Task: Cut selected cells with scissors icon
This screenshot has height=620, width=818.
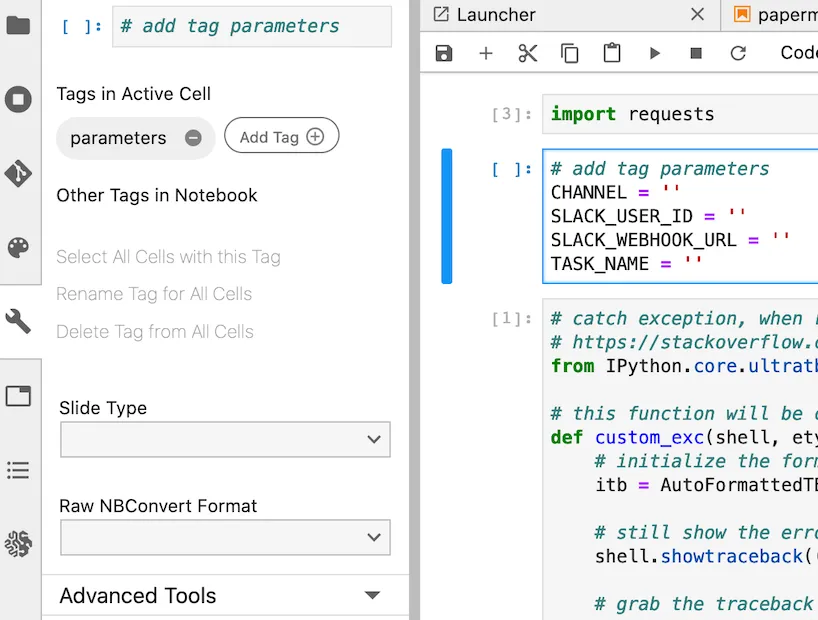Action: coord(527,53)
